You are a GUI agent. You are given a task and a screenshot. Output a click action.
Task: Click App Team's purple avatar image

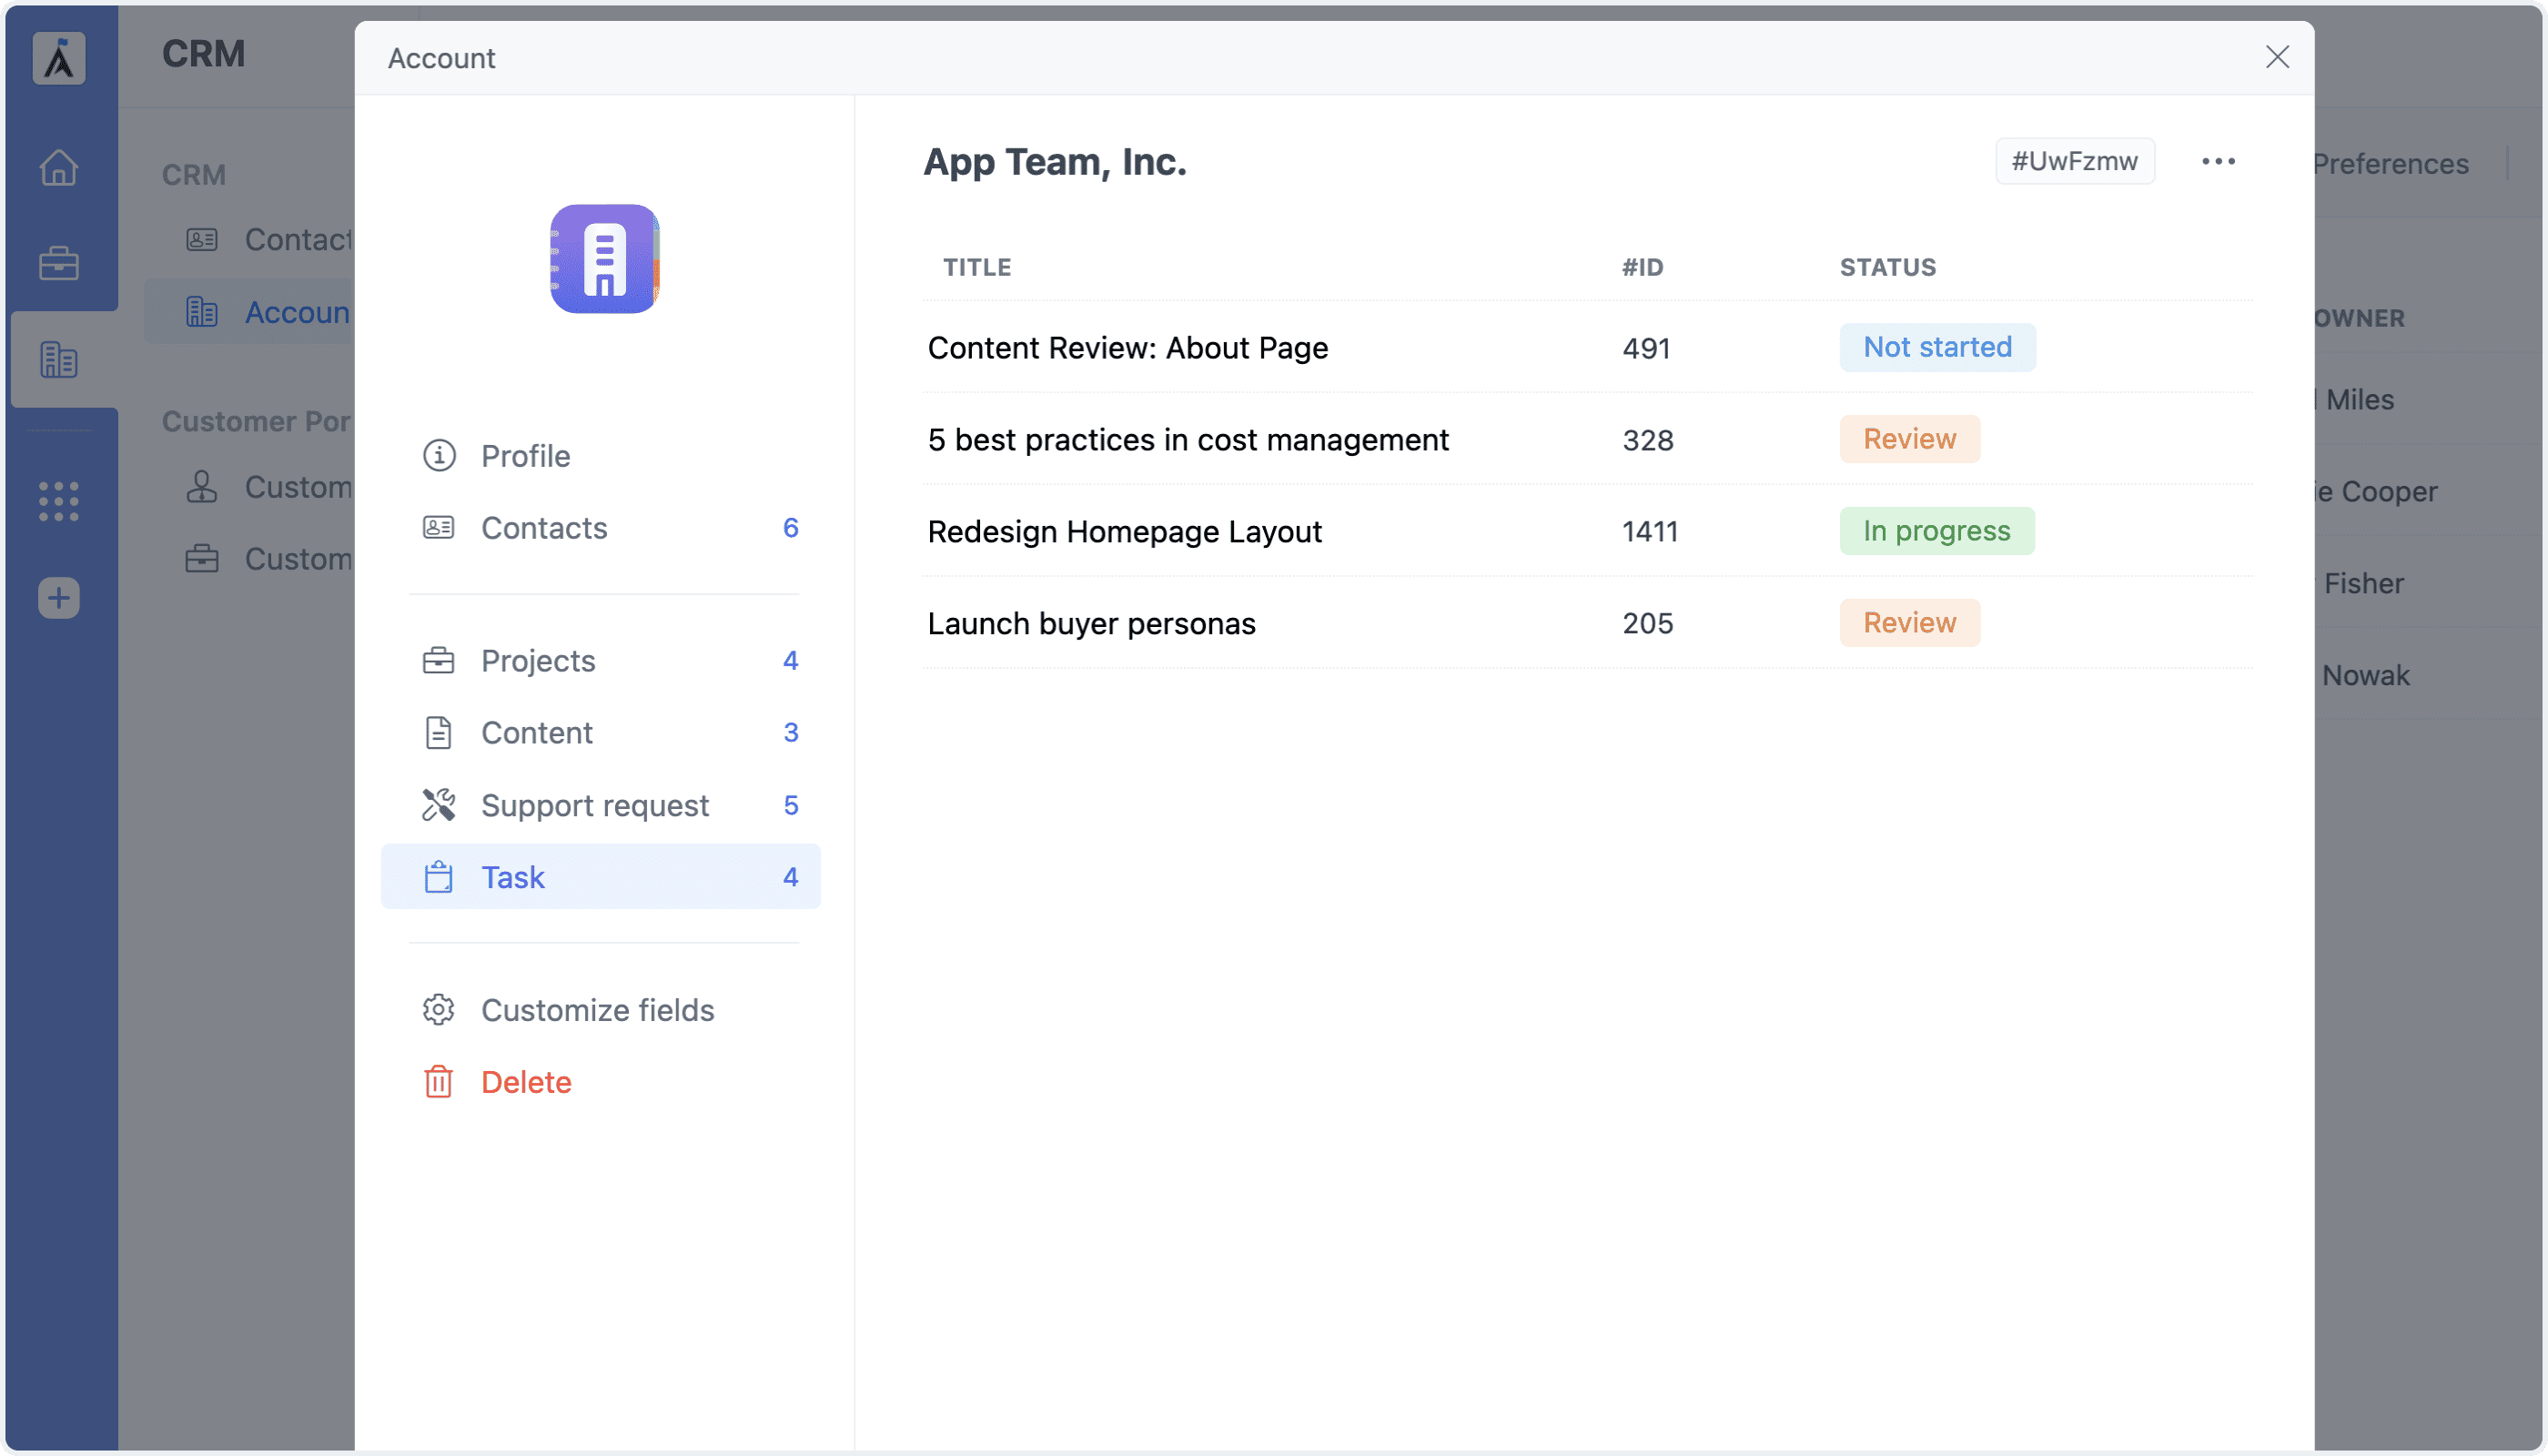[603, 258]
